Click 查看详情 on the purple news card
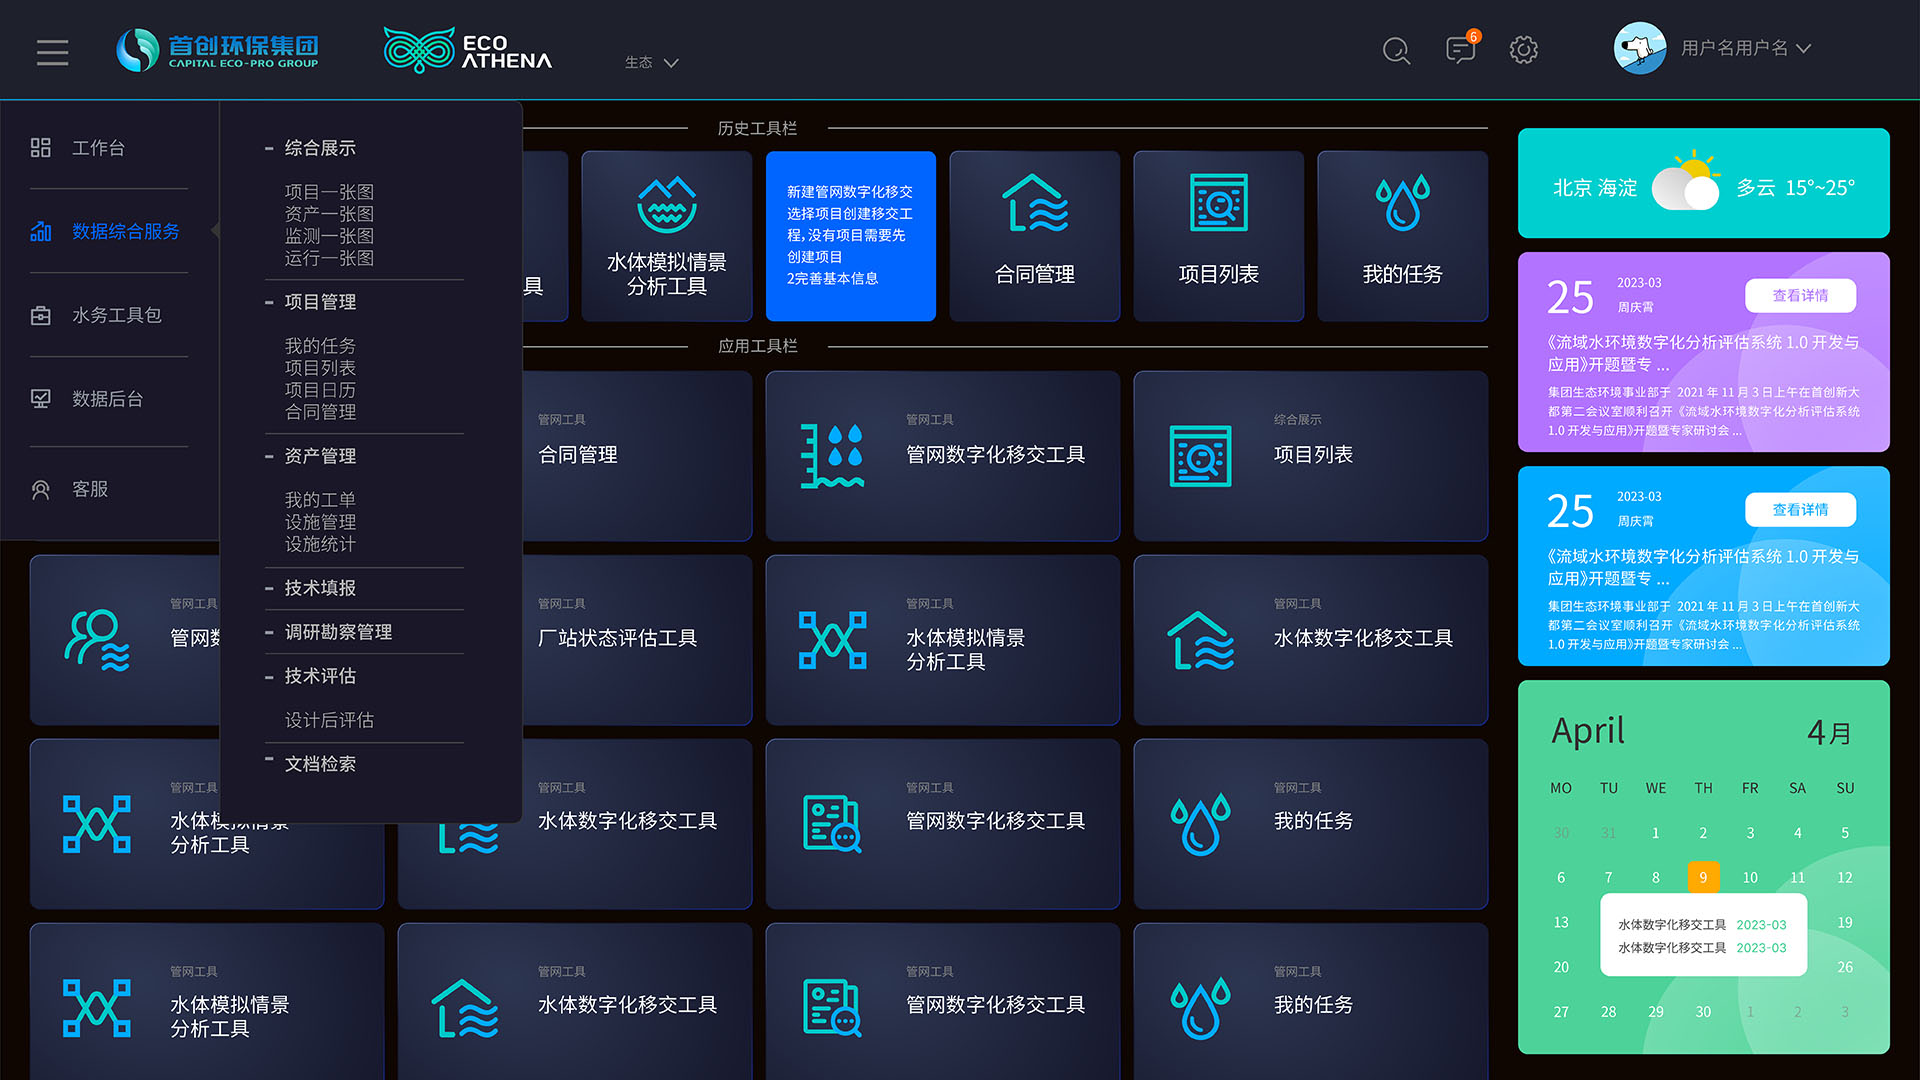 tap(1800, 296)
